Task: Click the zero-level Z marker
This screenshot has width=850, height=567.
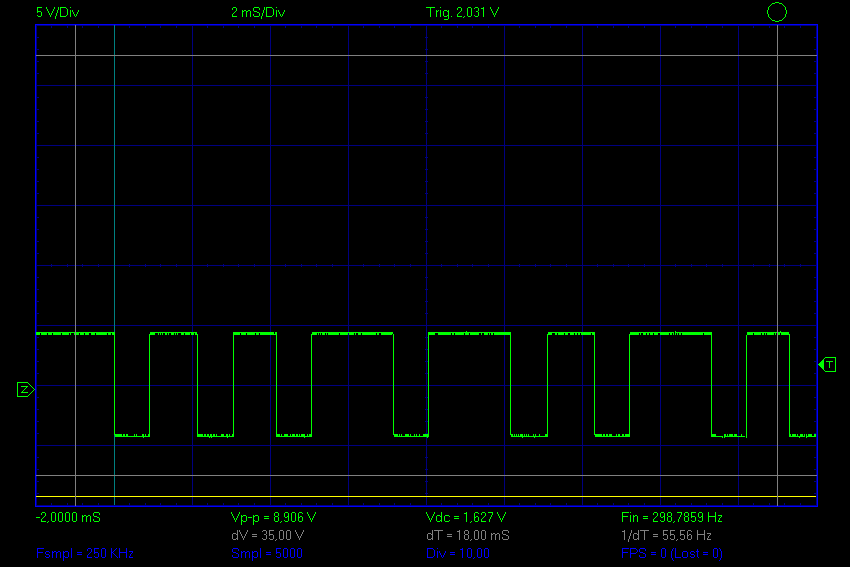Action: [25, 389]
